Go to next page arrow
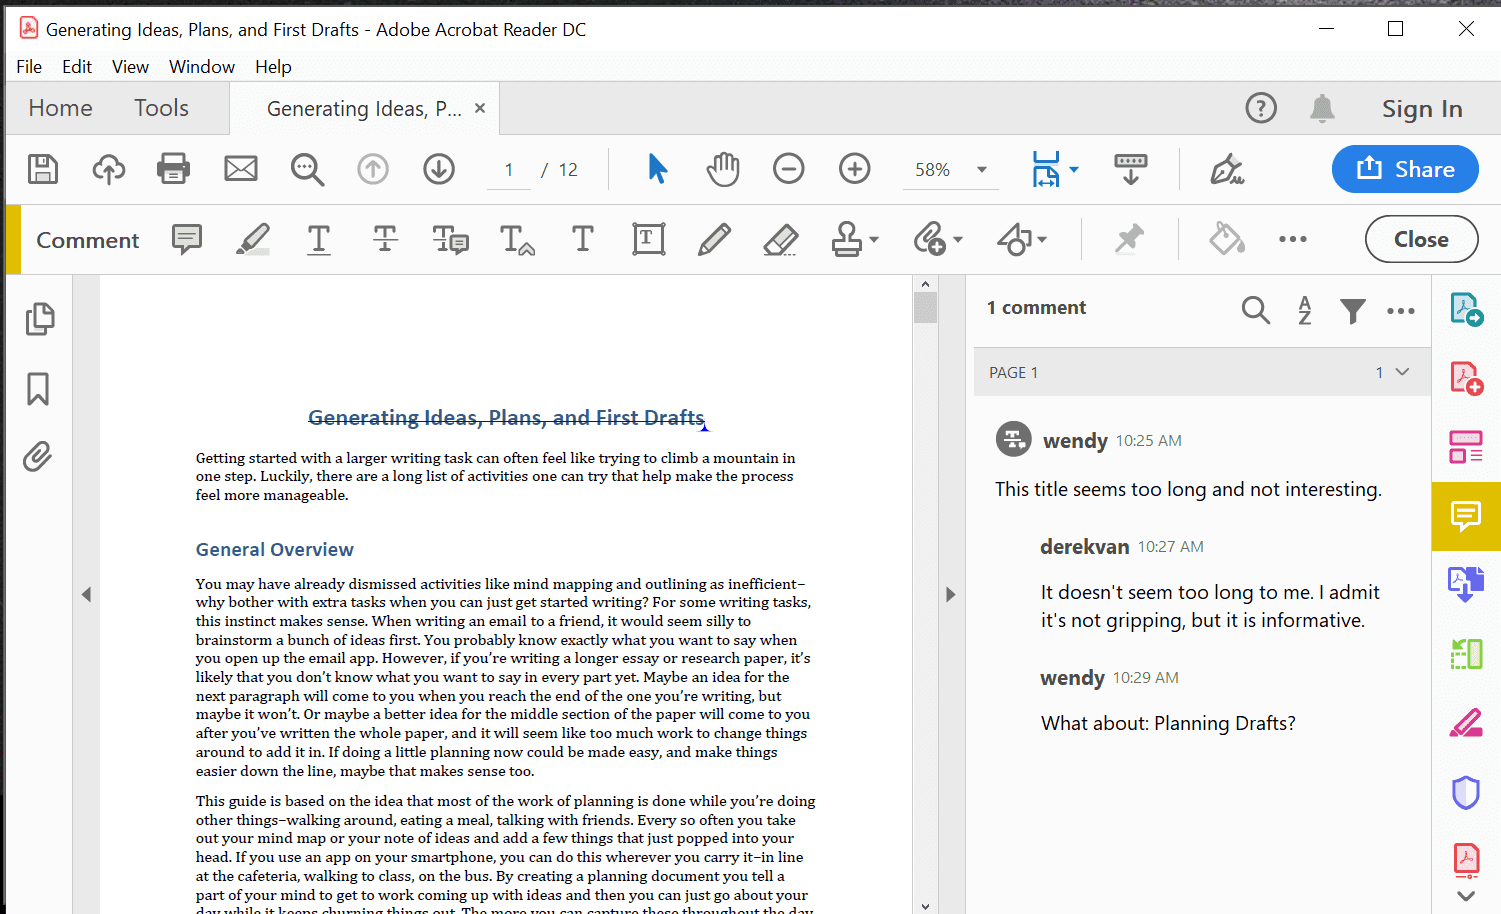This screenshot has height=914, width=1501. [439, 169]
